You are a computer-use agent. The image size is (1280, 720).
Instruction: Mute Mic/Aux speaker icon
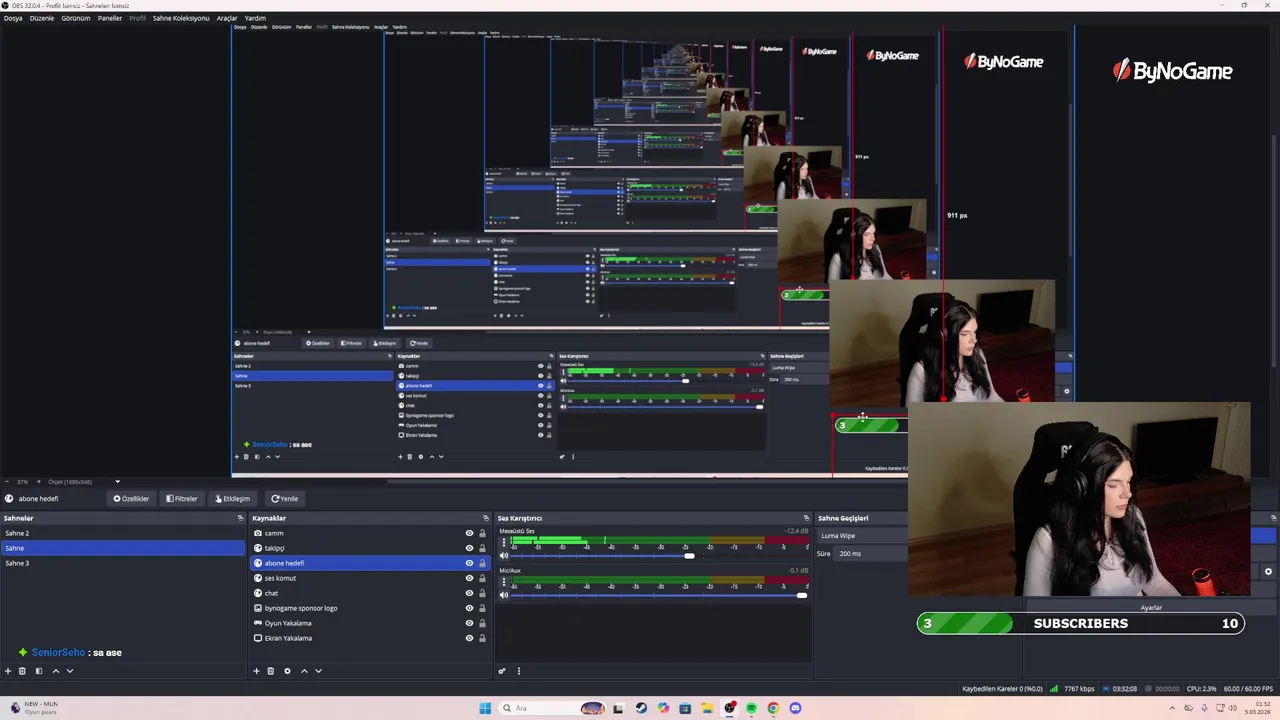(504, 595)
